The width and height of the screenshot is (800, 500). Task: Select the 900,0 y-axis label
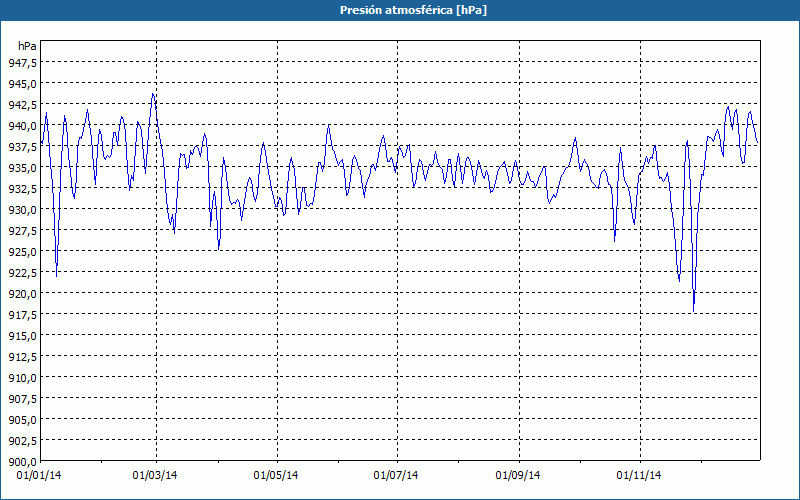click(x=22, y=462)
